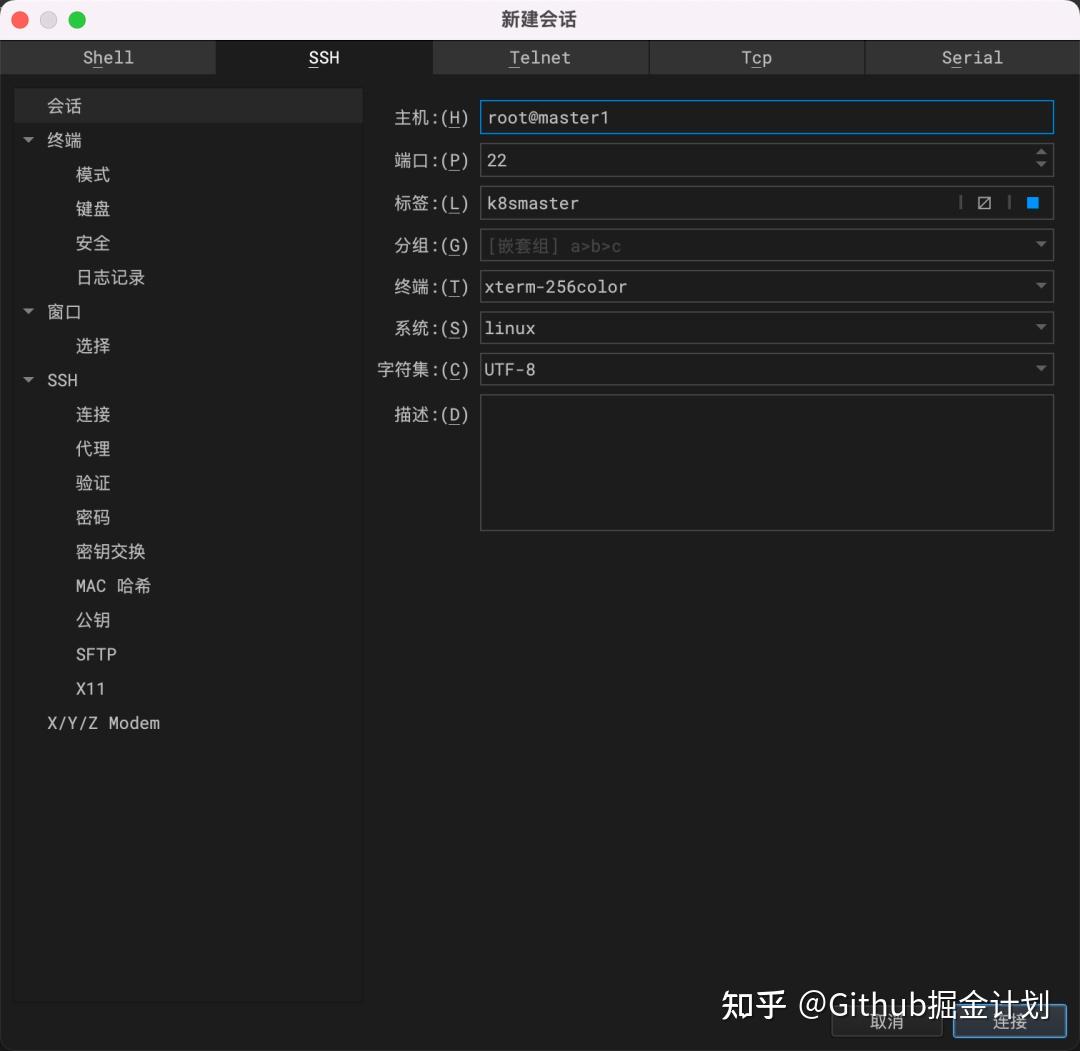Screen dimensions: 1080x1051
Task: Open the blue label color swatch
Action: click(x=1032, y=203)
